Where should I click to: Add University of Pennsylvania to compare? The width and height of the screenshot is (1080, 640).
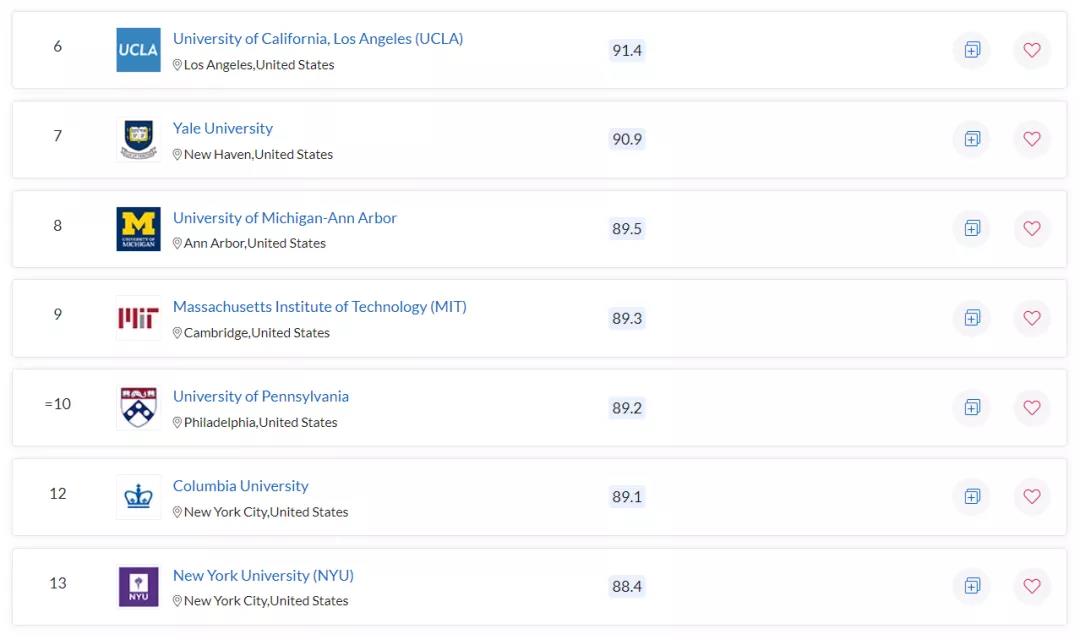click(972, 407)
